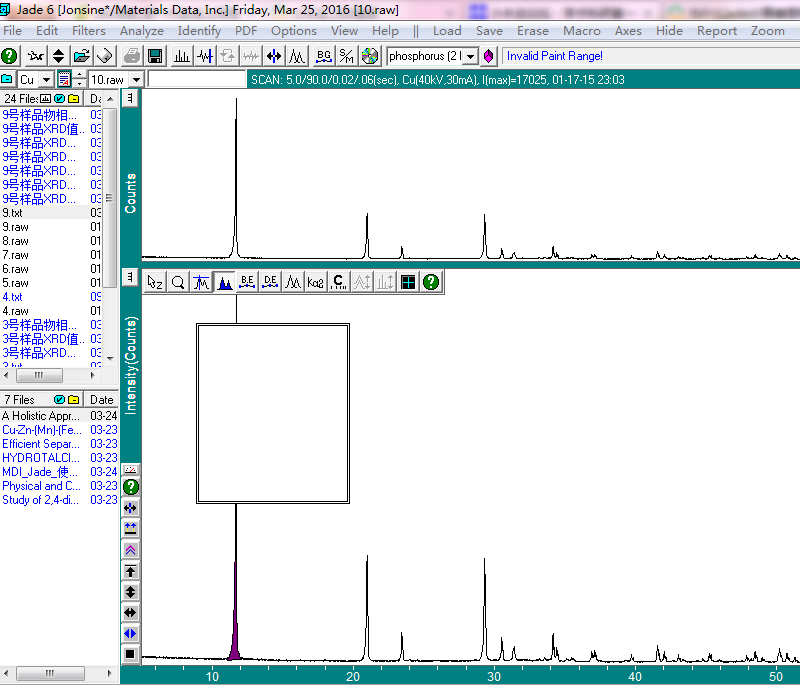The image size is (800, 685).
Task: Click the Kα2 stripping tool icon
Action: pyautogui.click(x=315, y=282)
